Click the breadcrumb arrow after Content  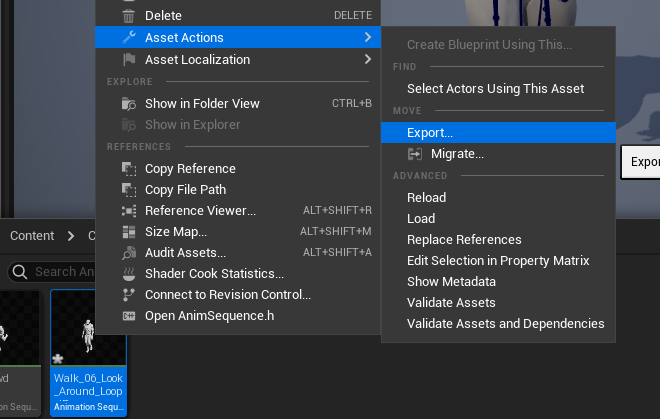click(71, 236)
